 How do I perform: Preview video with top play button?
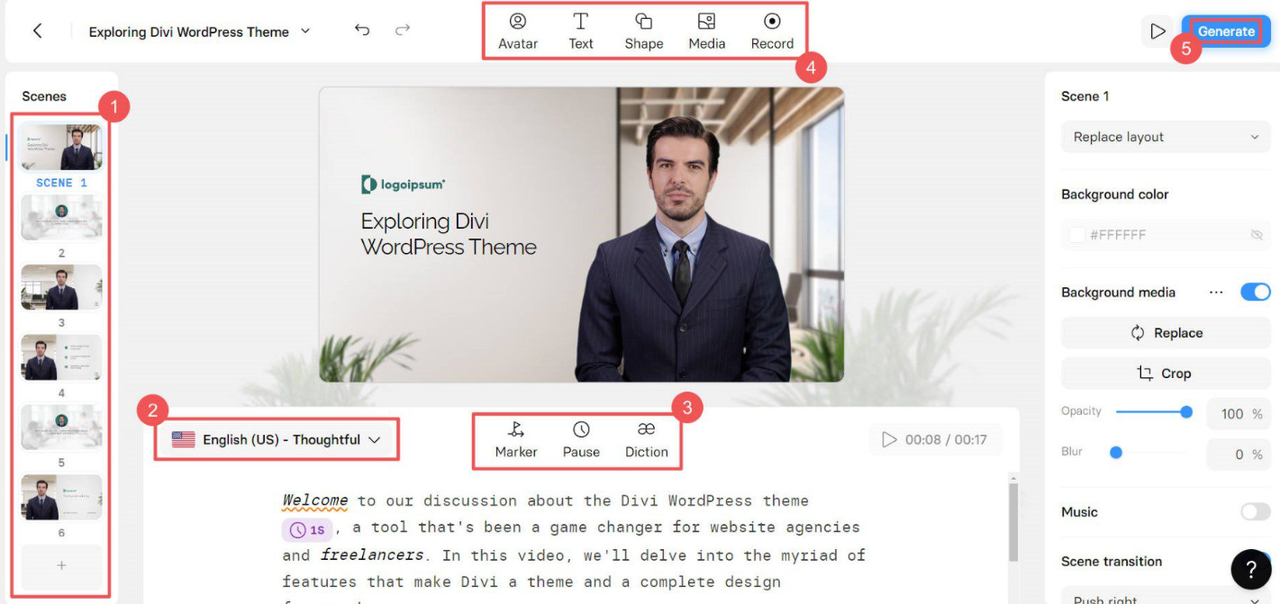pyautogui.click(x=1157, y=31)
